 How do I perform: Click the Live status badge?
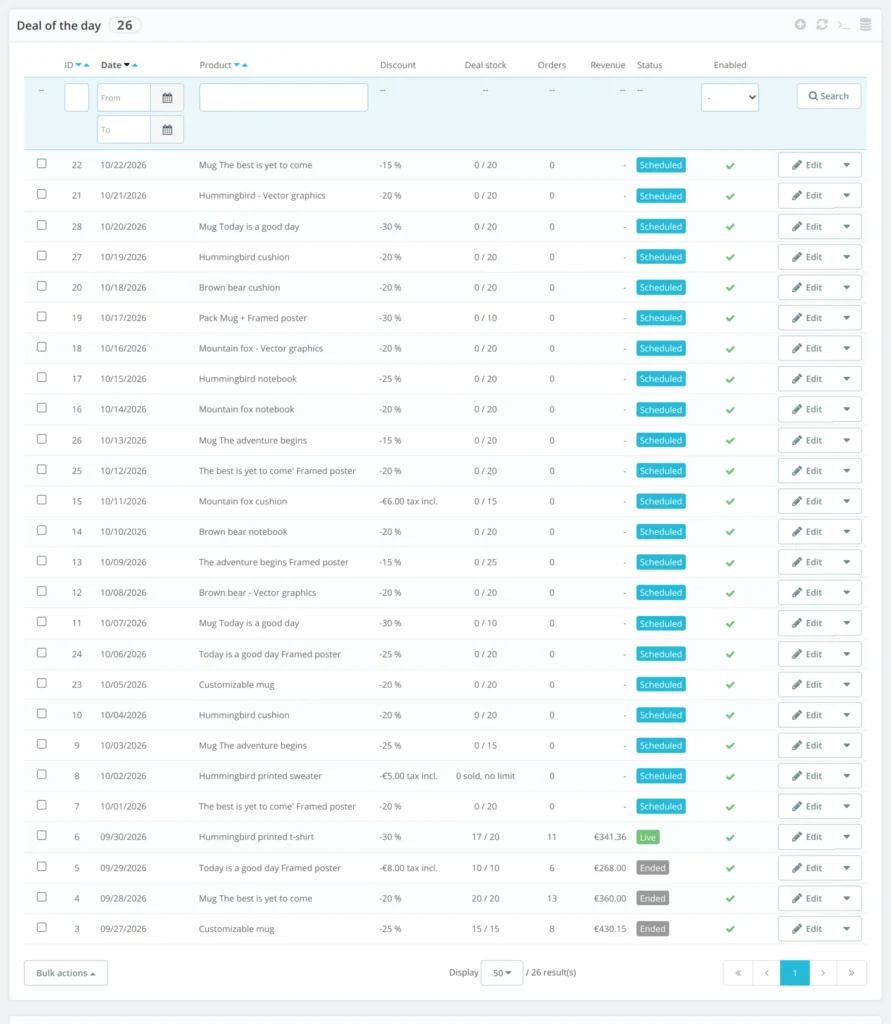click(x=648, y=837)
